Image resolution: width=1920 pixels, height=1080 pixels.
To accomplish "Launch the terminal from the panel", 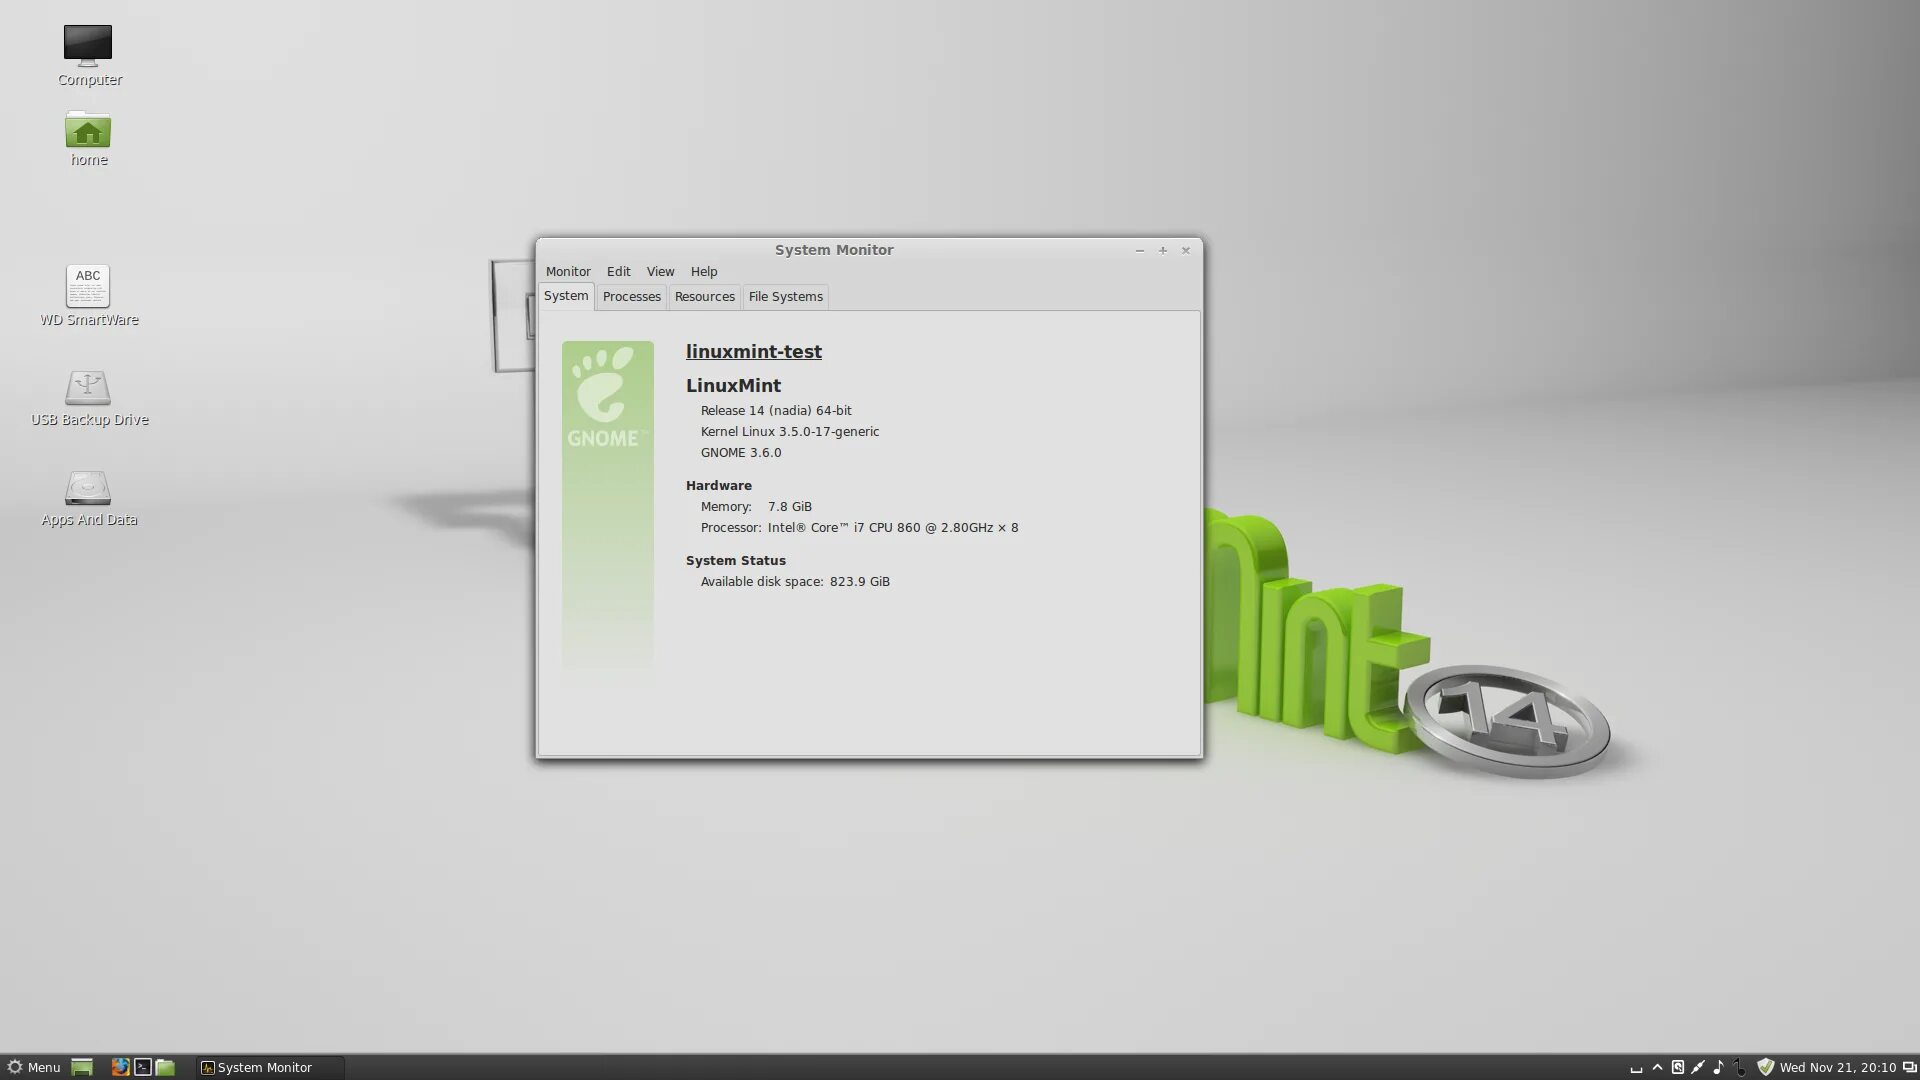I will [x=143, y=1067].
